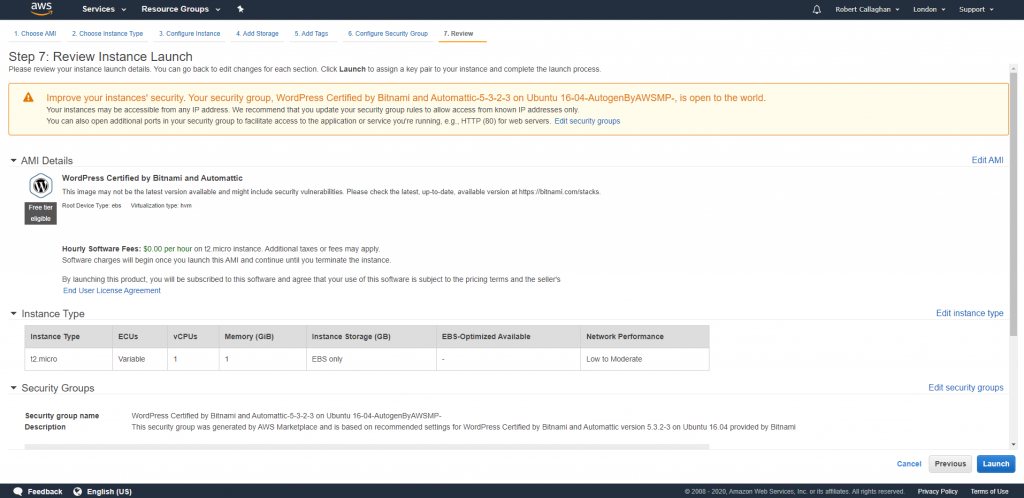Open the notifications bell
The height and width of the screenshot is (498, 1024).
[x=816, y=9]
